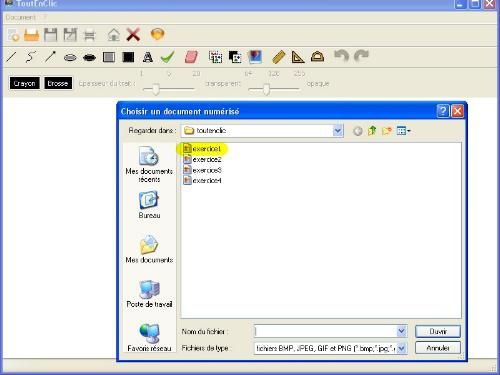Choose the Brosse mode button
Image resolution: width=500 pixels, height=375 pixels.
tap(58, 83)
